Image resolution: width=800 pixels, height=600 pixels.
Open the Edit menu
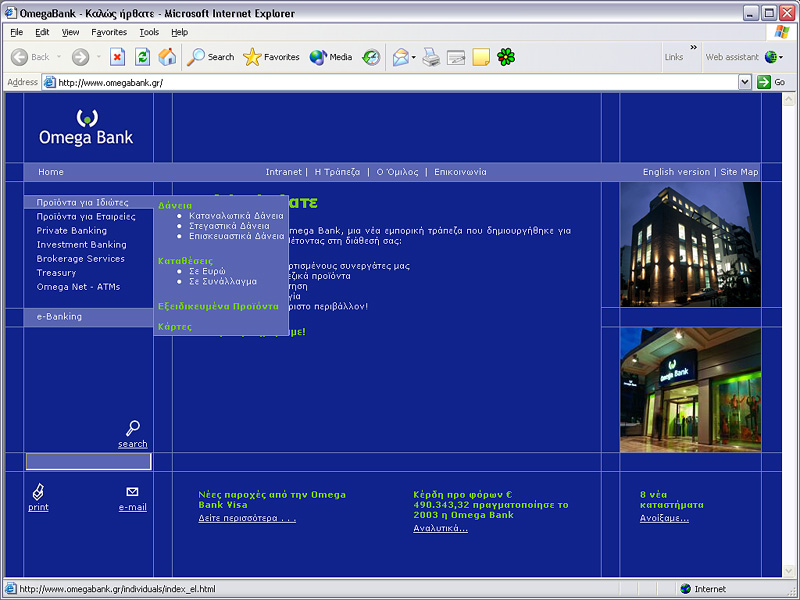coord(42,32)
